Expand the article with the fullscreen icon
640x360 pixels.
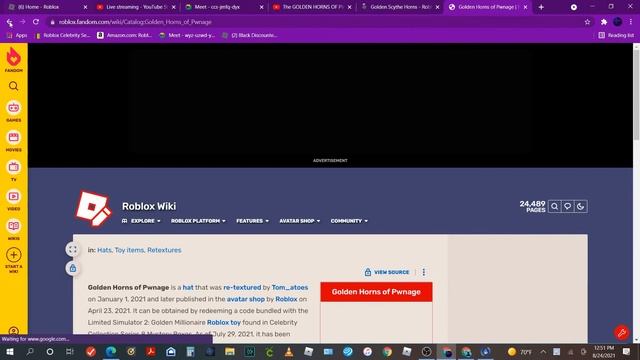click(73, 249)
